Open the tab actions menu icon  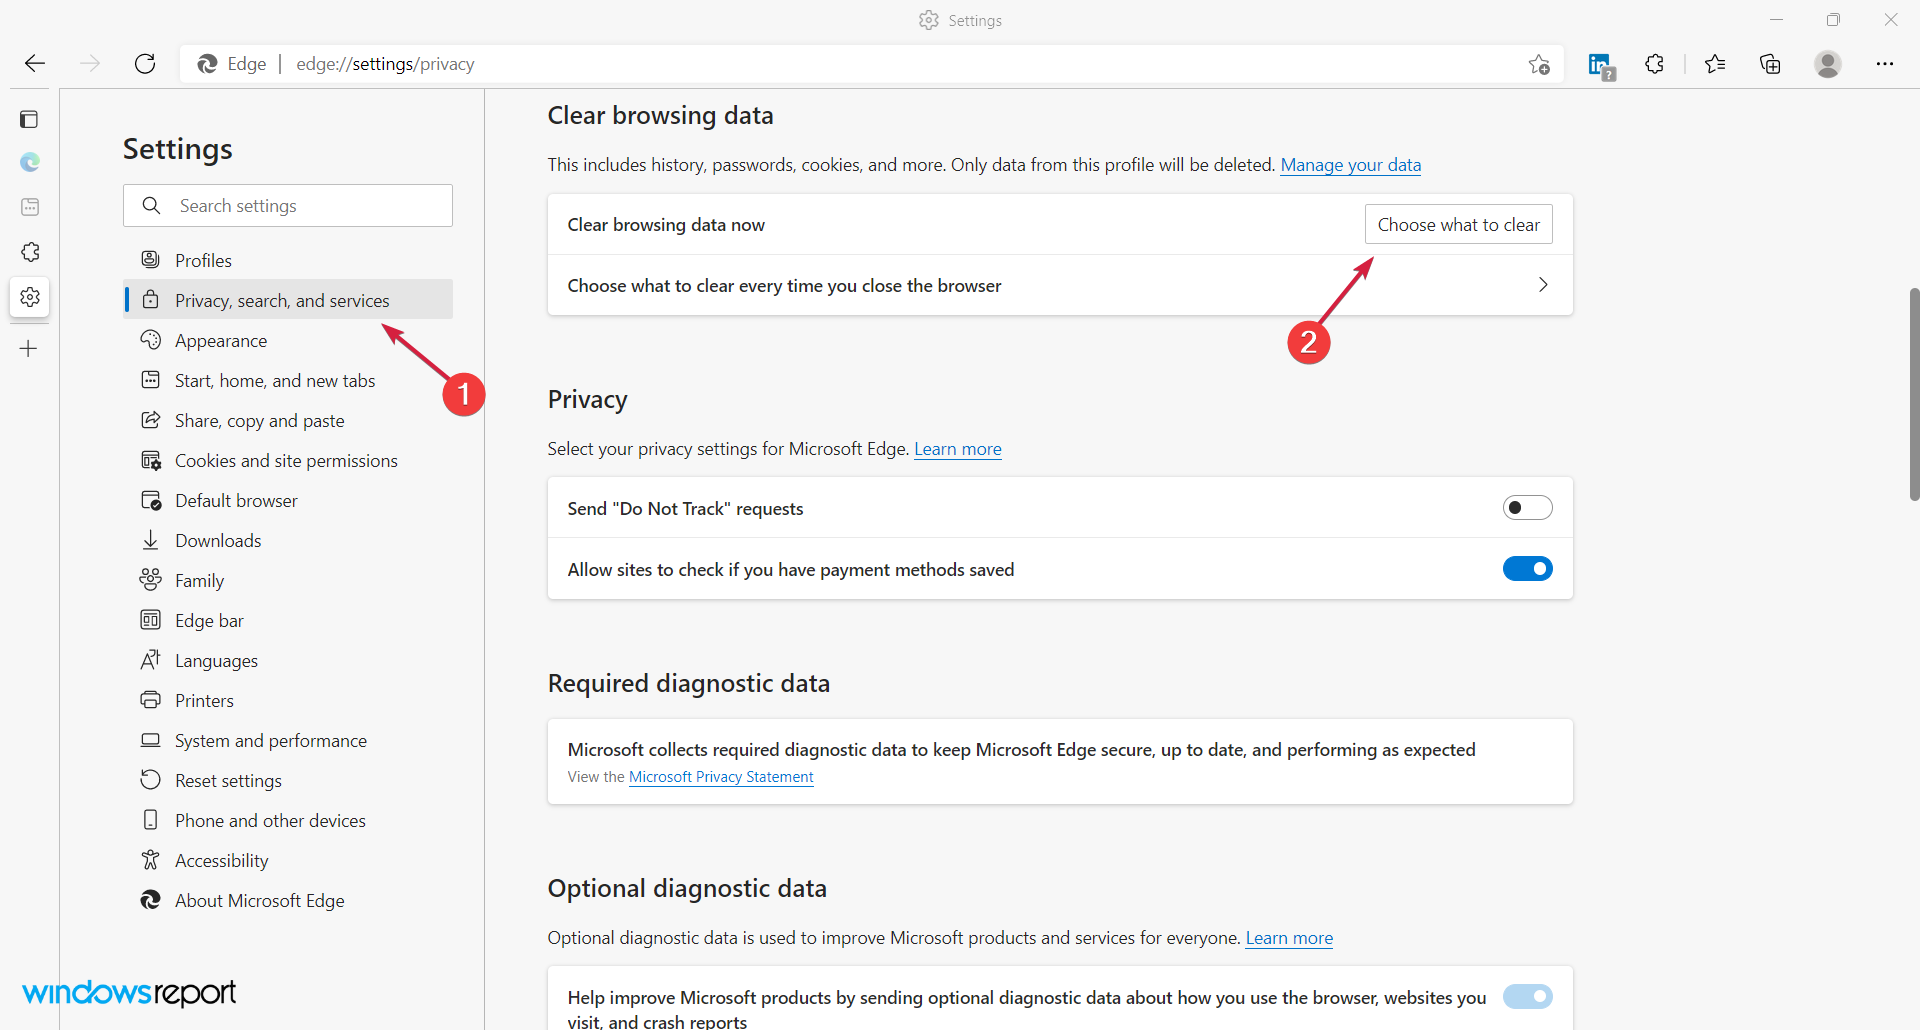29,120
